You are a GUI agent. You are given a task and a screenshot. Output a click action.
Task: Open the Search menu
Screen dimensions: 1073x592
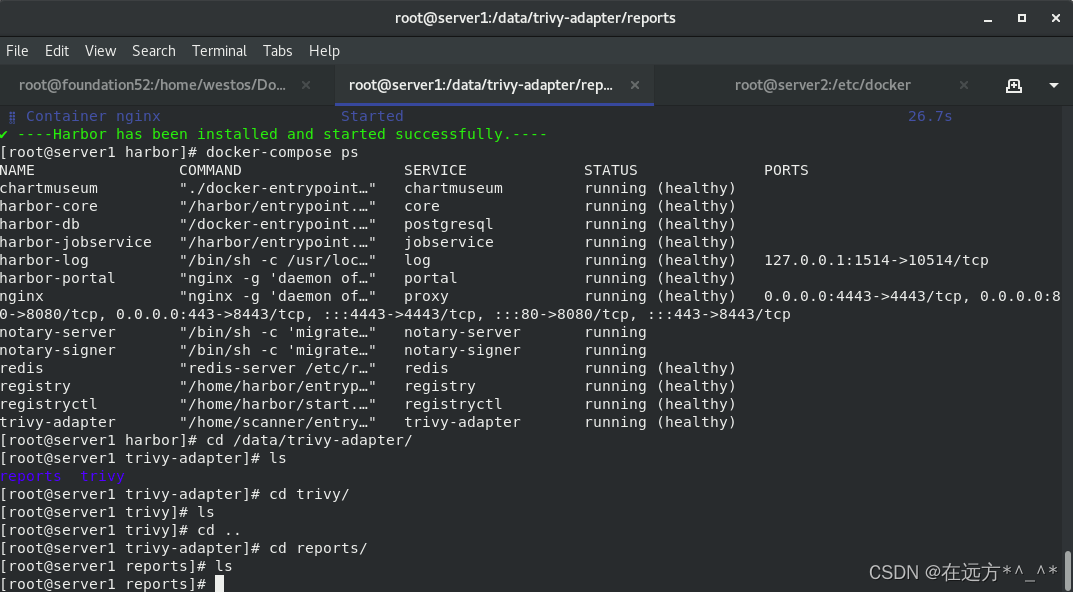coord(154,51)
